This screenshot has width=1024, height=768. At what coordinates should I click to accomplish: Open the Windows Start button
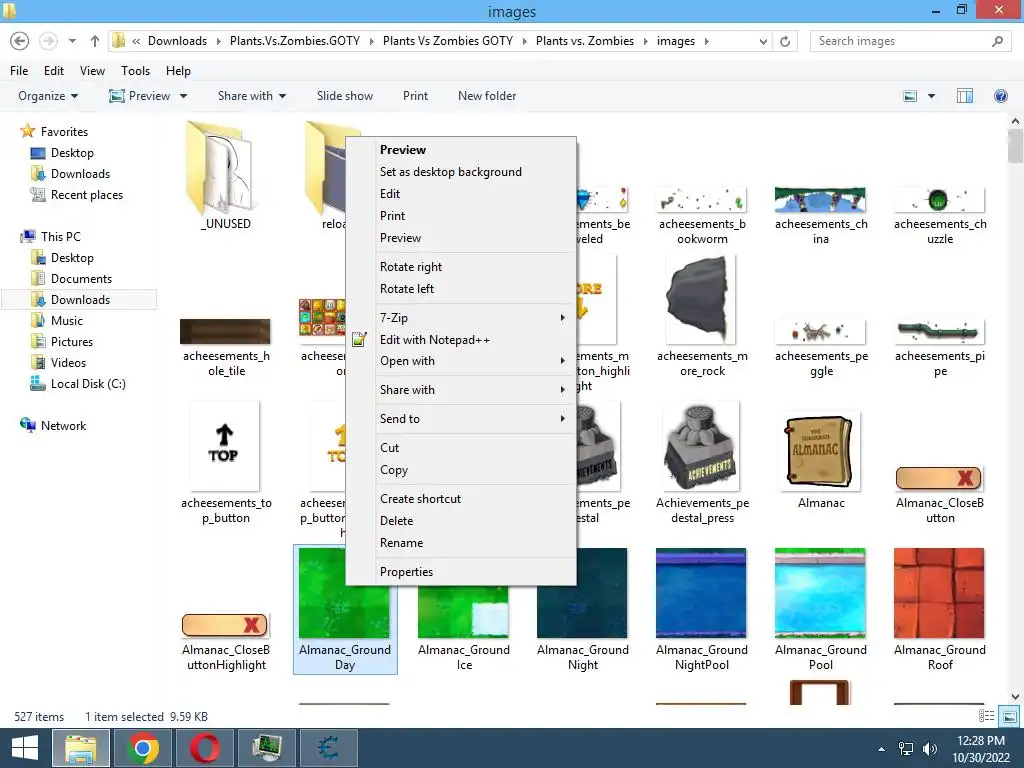click(25, 748)
